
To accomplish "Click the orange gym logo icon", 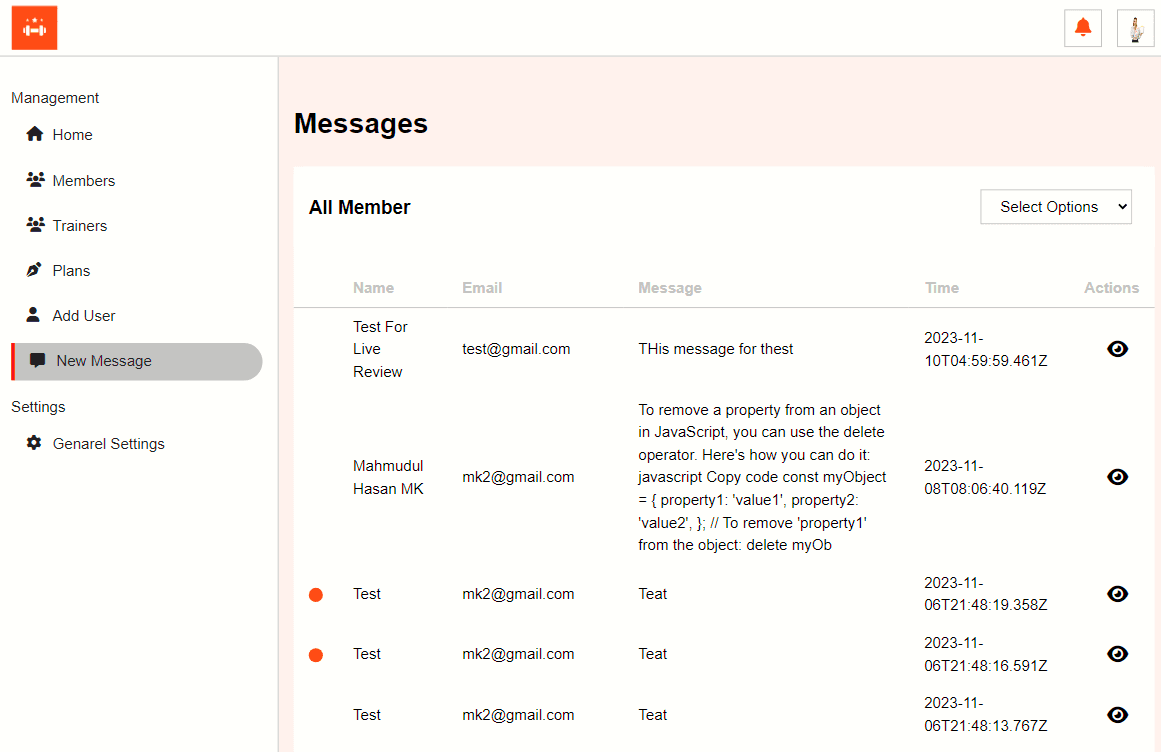I will coord(34,28).
